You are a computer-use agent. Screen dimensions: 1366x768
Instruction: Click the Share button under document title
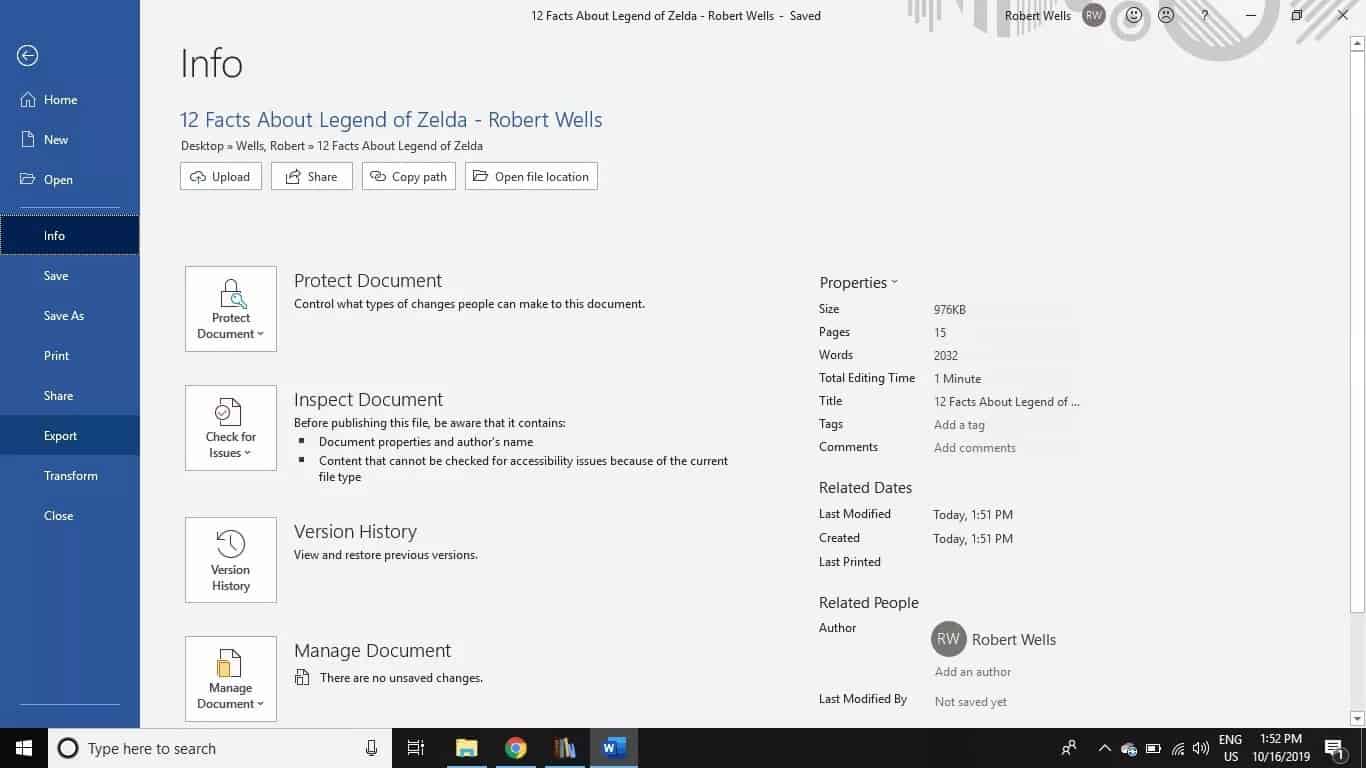tap(312, 177)
